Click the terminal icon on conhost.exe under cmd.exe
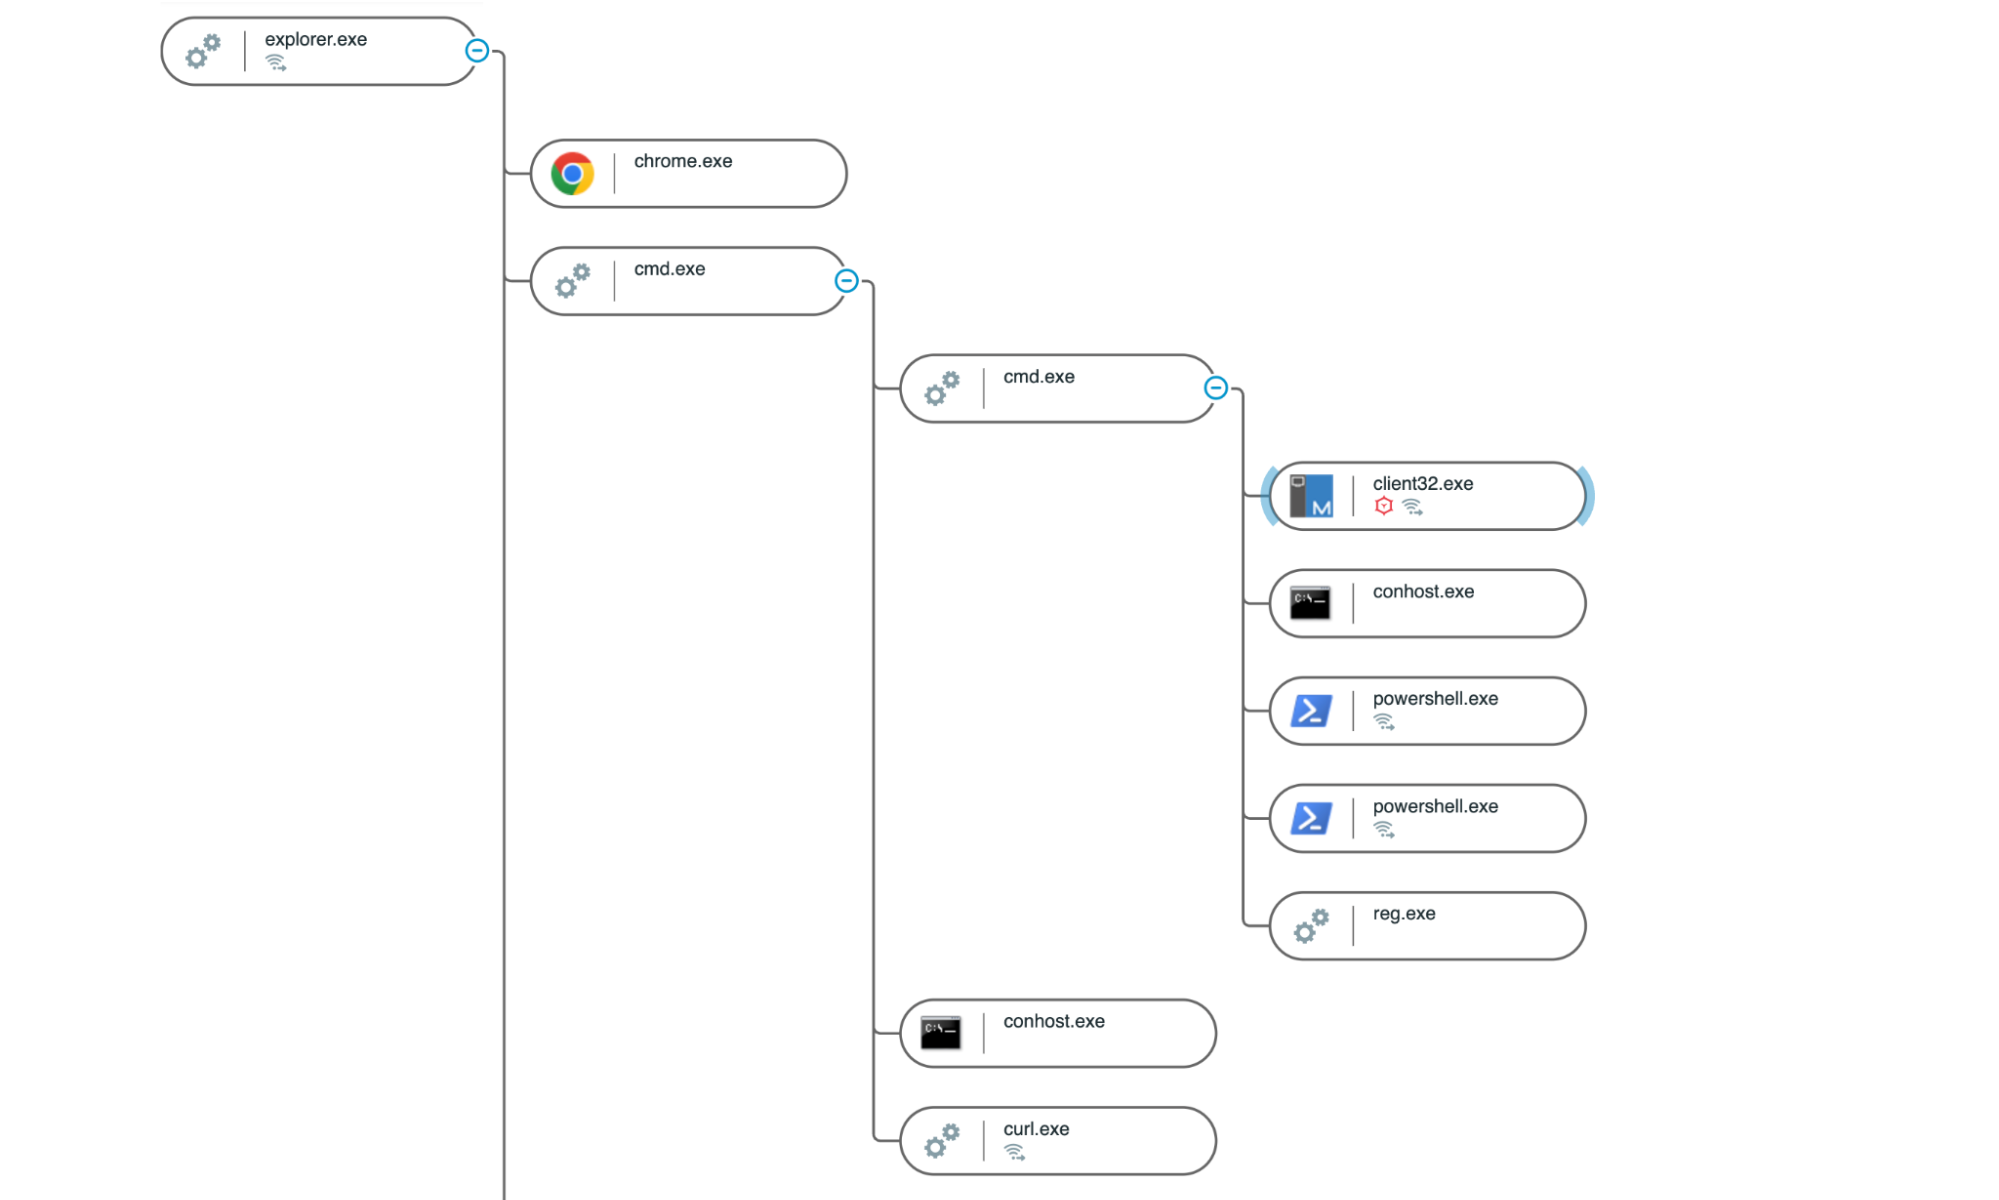Screen dimensions: 1999x1200 coord(1310,602)
